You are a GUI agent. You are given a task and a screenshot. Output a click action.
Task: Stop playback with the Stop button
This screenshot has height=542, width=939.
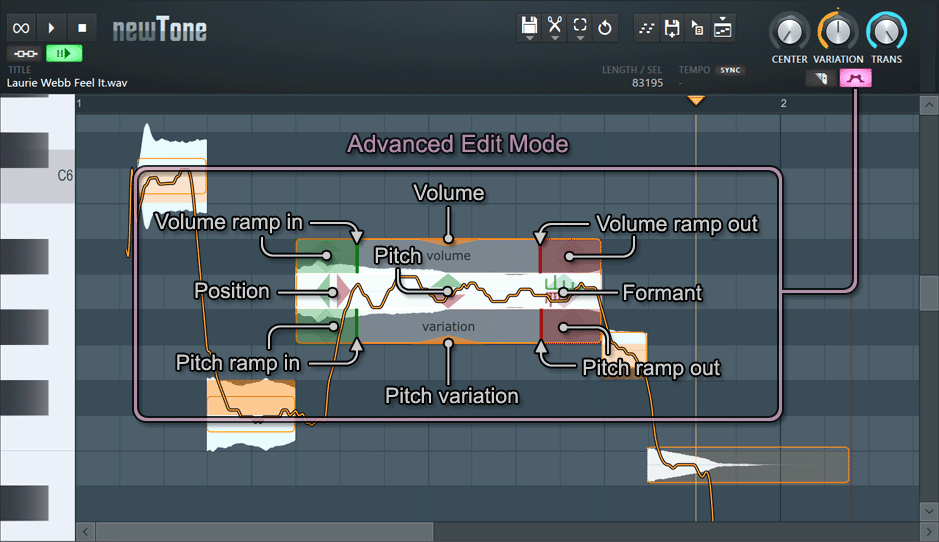click(x=82, y=28)
